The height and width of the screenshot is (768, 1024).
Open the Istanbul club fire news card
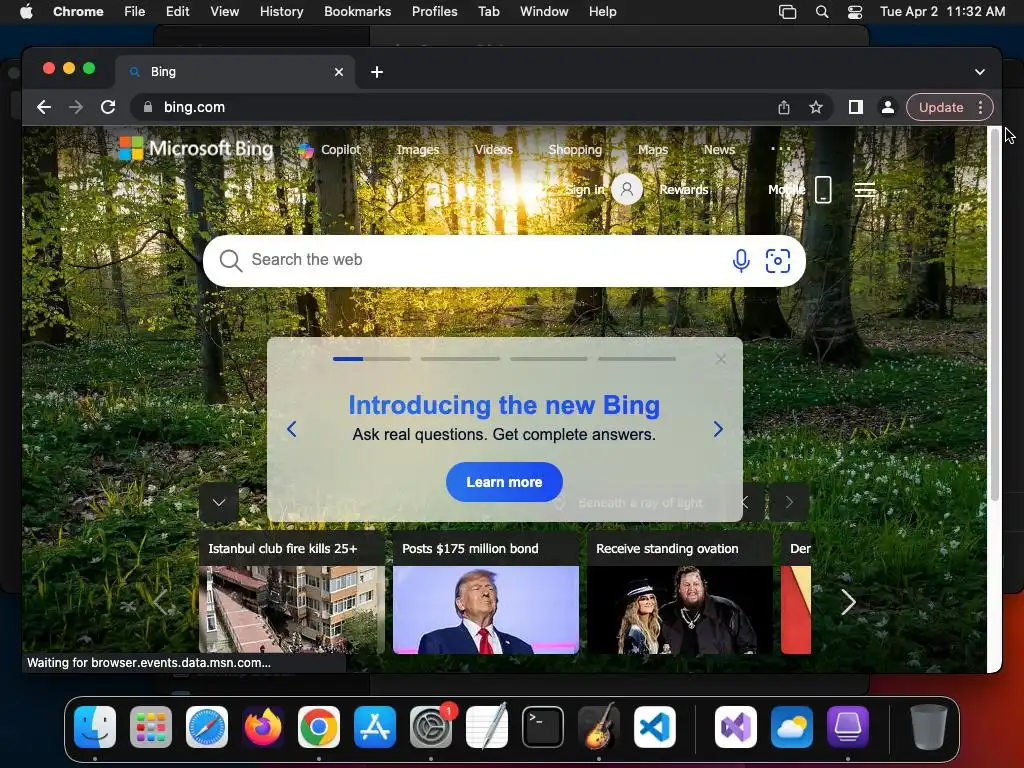(x=292, y=593)
